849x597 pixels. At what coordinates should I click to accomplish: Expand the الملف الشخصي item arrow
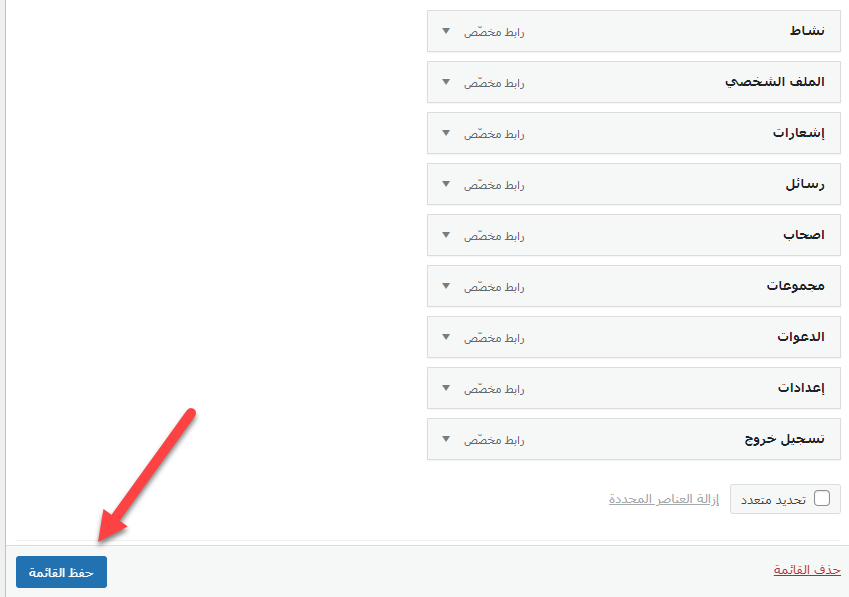(x=446, y=82)
